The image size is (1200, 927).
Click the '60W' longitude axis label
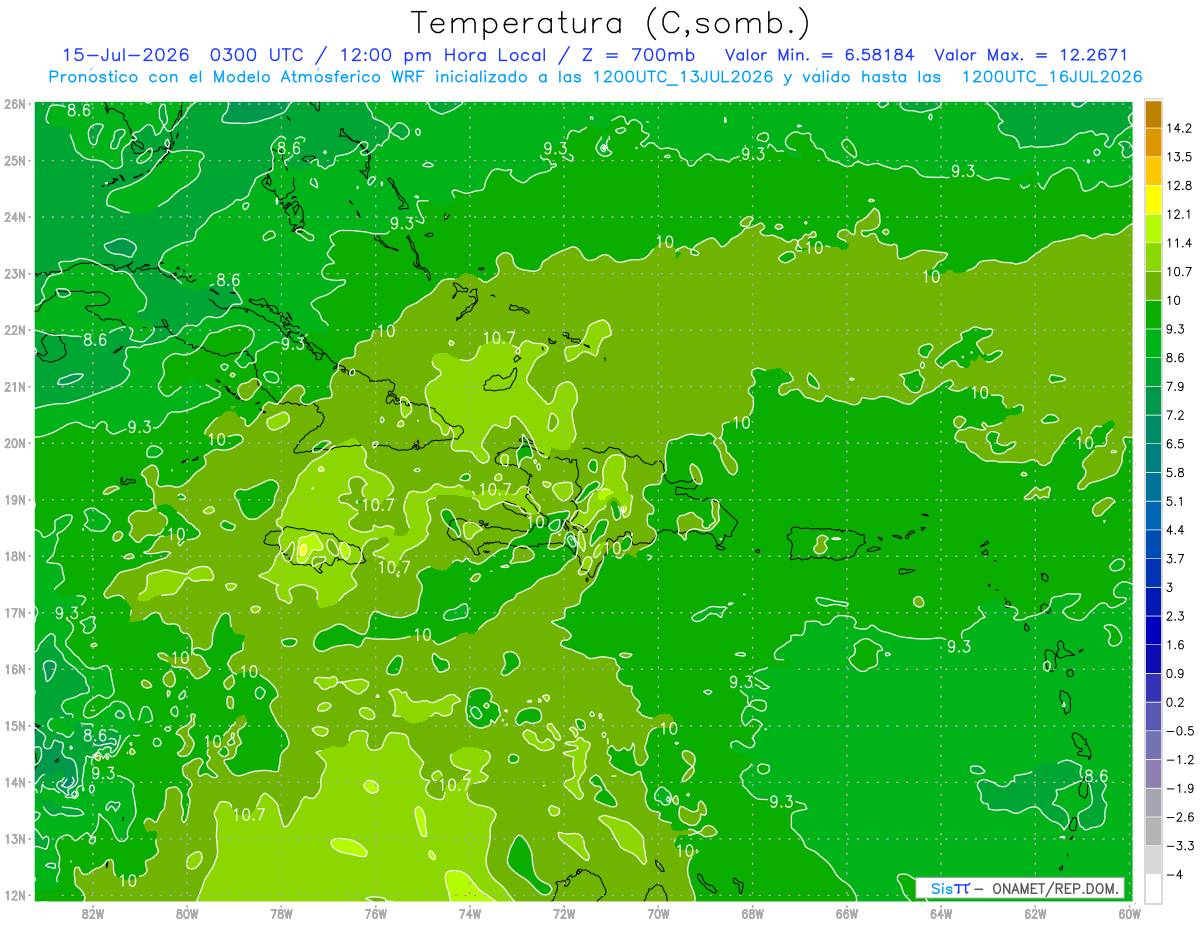tap(1130, 913)
